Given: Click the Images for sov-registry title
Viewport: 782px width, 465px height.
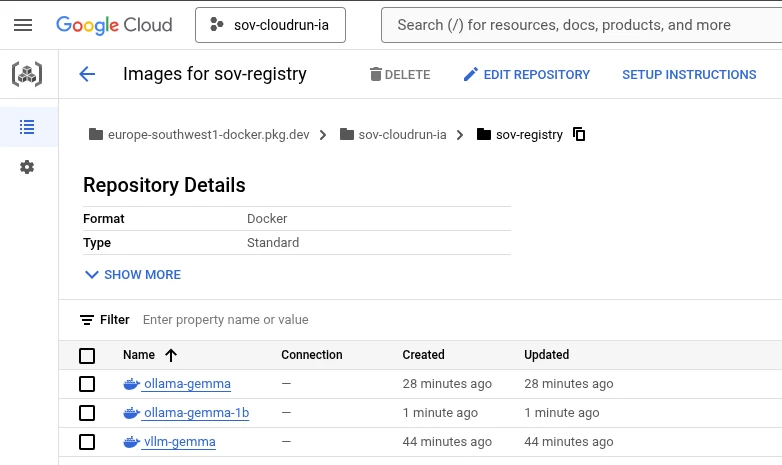Looking at the screenshot, I should 214,74.
